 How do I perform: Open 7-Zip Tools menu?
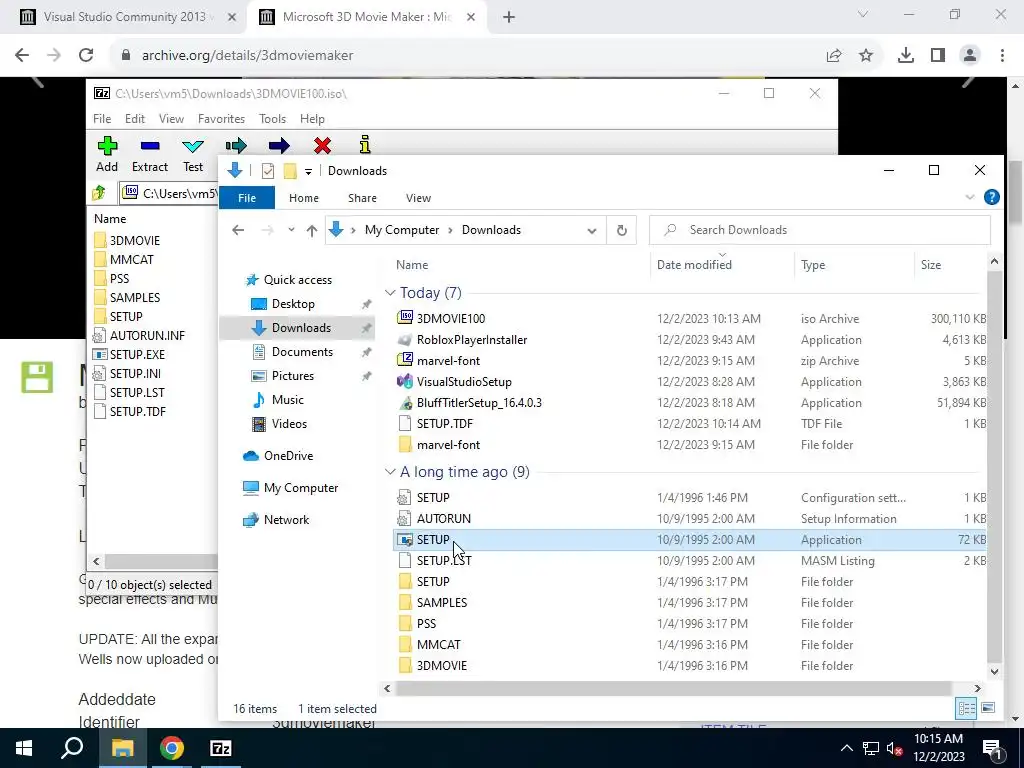click(x=272, y=119)
